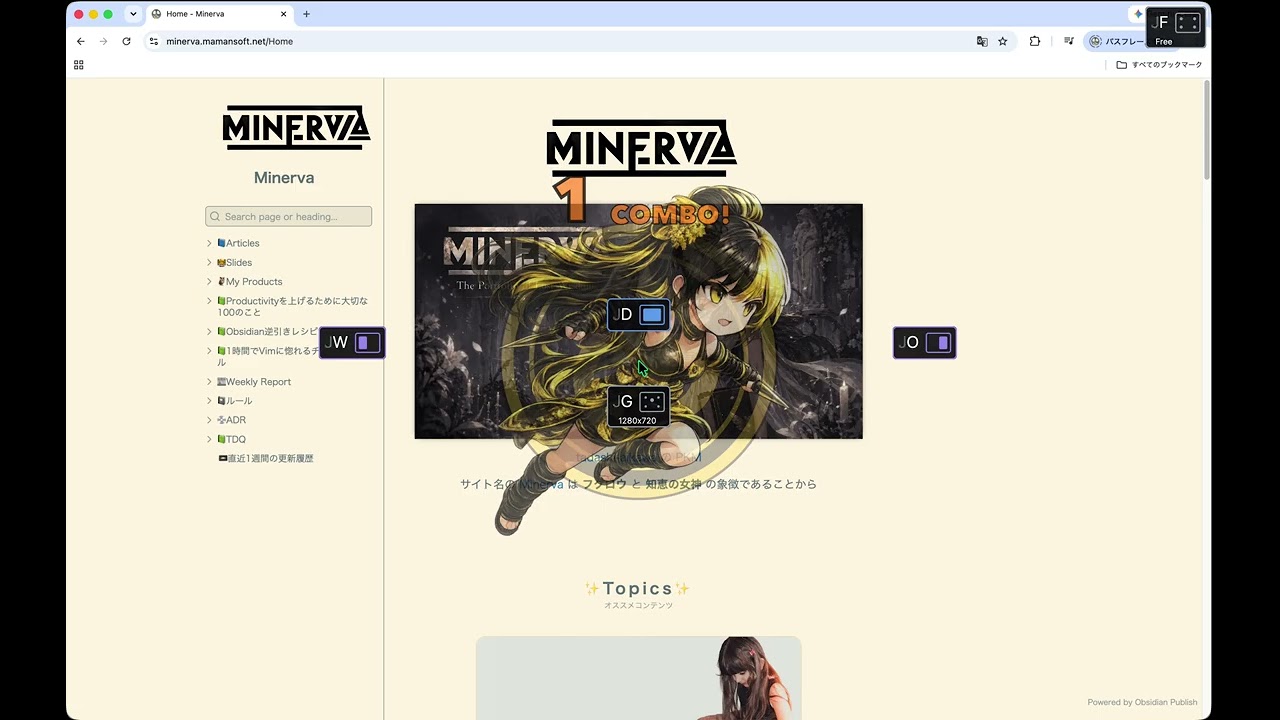Follow the フクロウ link in description
This screenshot has height=720, width=1280.
(x=604, y=484)
